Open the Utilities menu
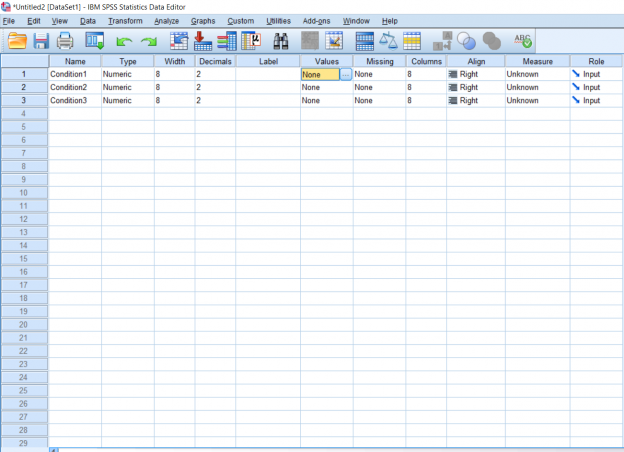Image resolution: width=624 pixels, height=452 pixels. coord(279,21)
